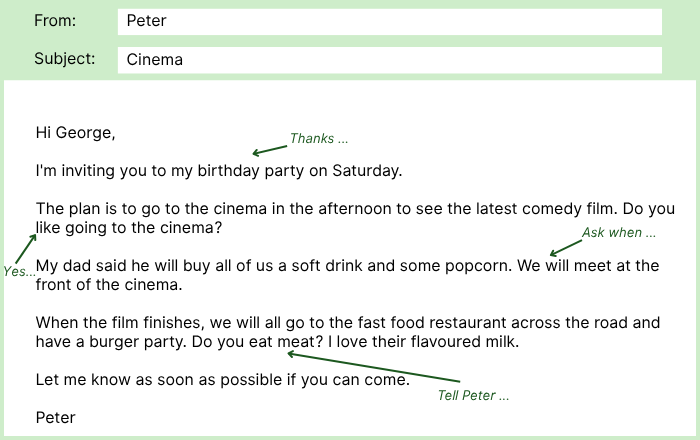Click the "Hi George," greeting line

75,132
